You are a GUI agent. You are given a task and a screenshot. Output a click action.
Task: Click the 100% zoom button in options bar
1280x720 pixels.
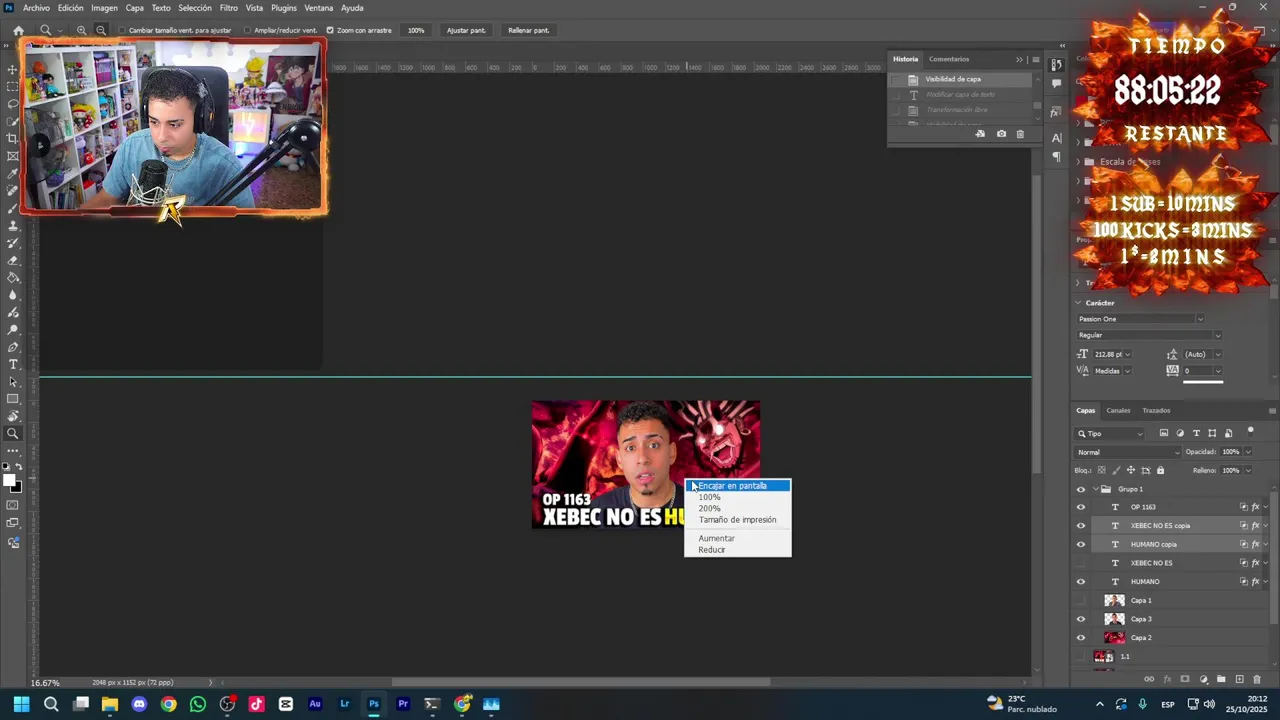[416, 30]
